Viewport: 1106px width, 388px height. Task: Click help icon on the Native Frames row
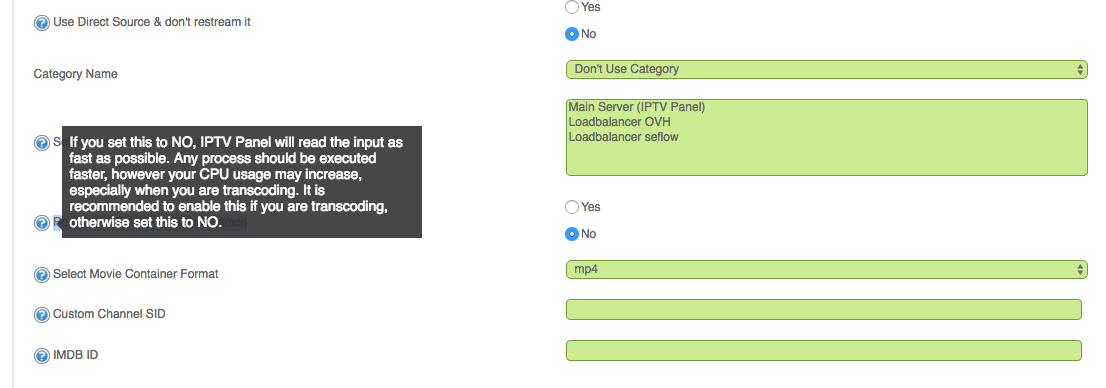[42, 223]
